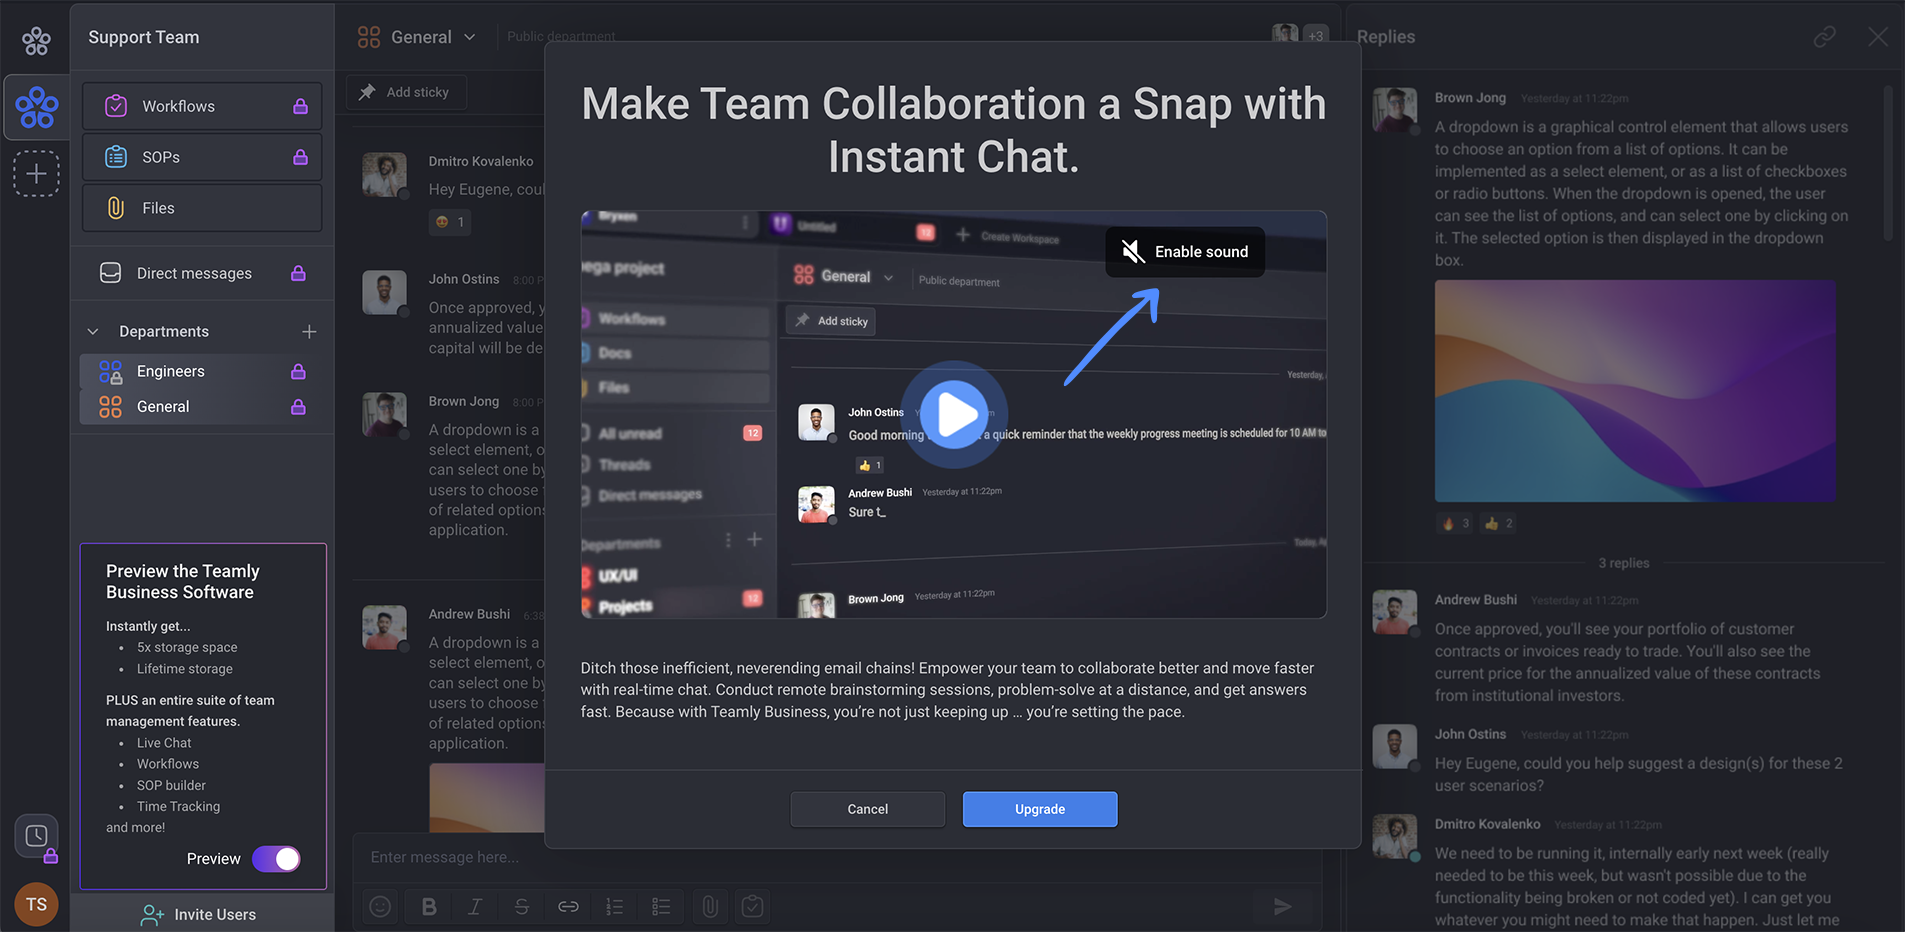This screenshot has height=932, width=1905.
Task: Click the thumbs up reaction with count 2
Action: point(1499,523)
